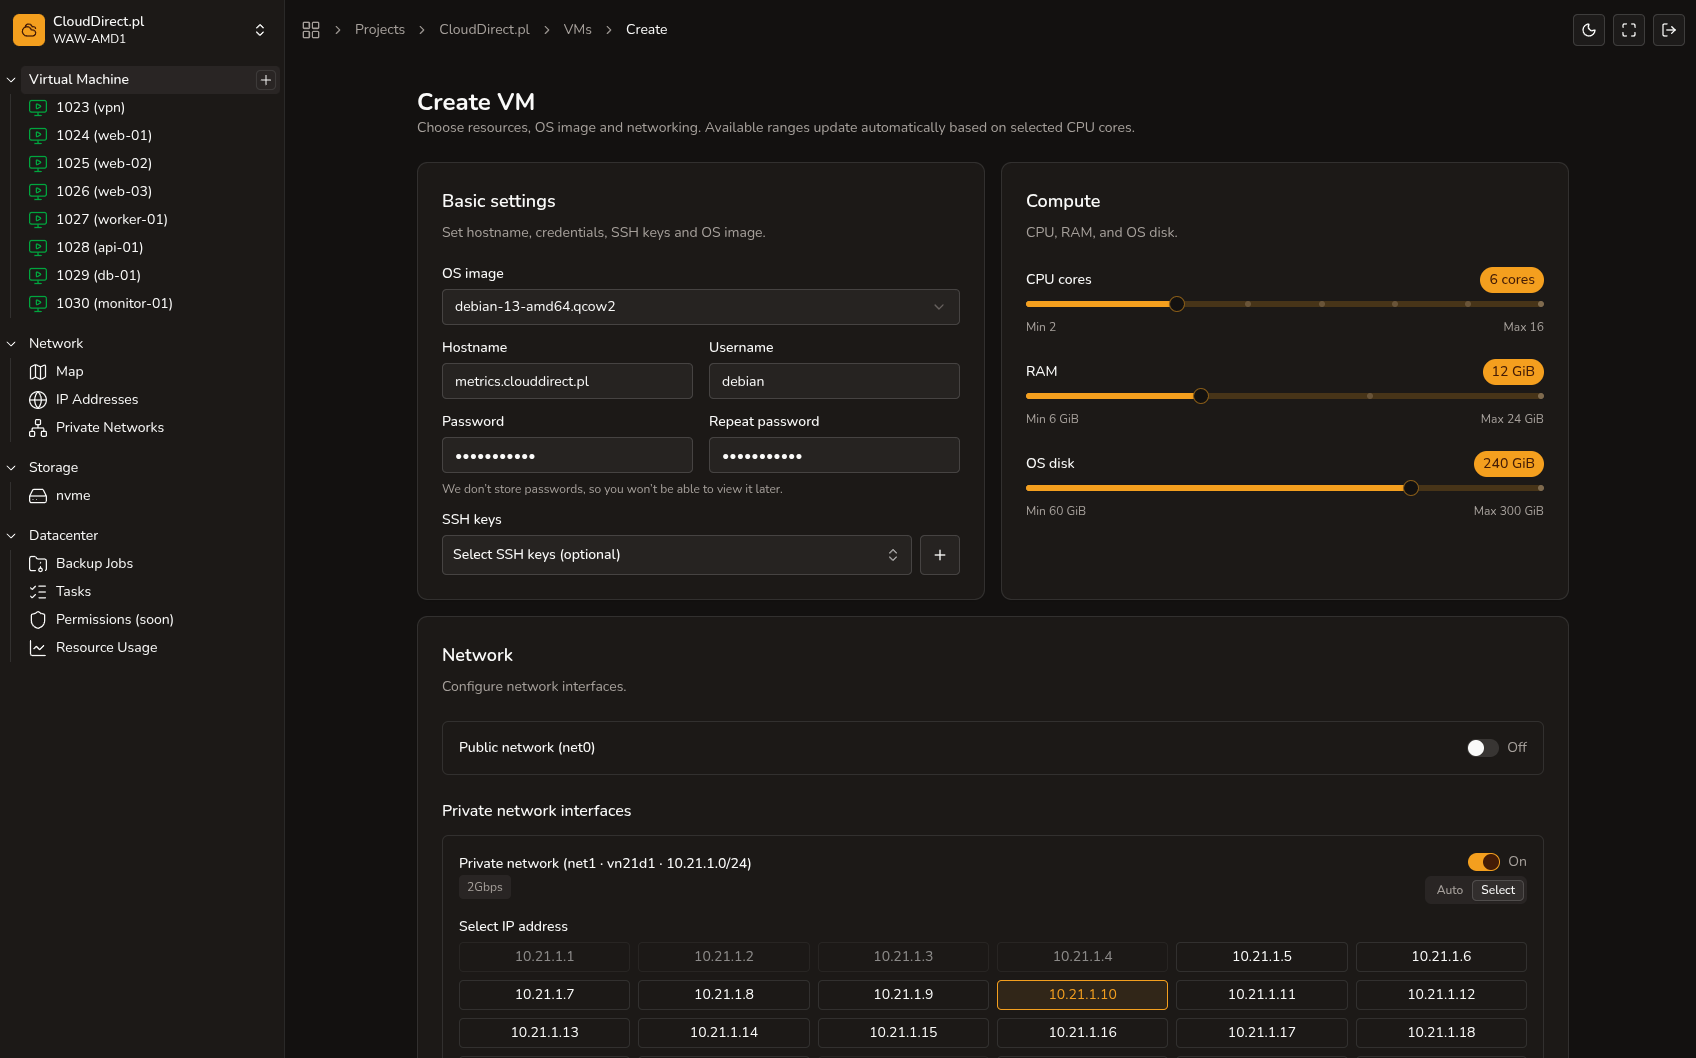This screenshot has height=1058, width=1696.
Task: Click the plus to add a new VM
Action: point(266,79)
